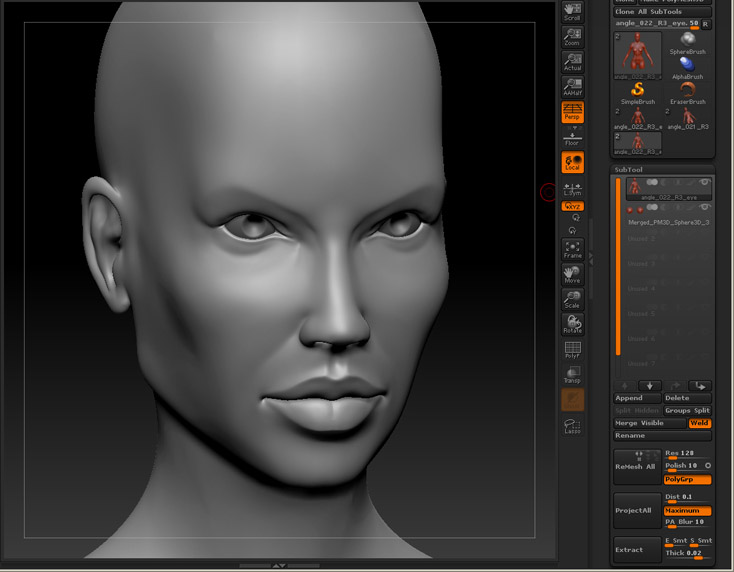Toggle Transp transparency mode
Viewport: 734px width, 572px height.
[x=573, y=374]
